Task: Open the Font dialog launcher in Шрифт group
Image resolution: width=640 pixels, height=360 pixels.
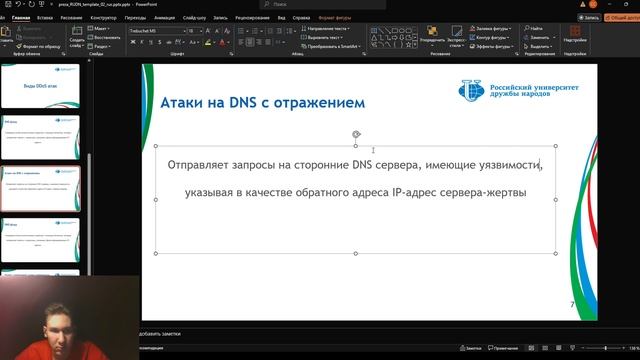Action: pyautogui.click(x=231, y=54)
